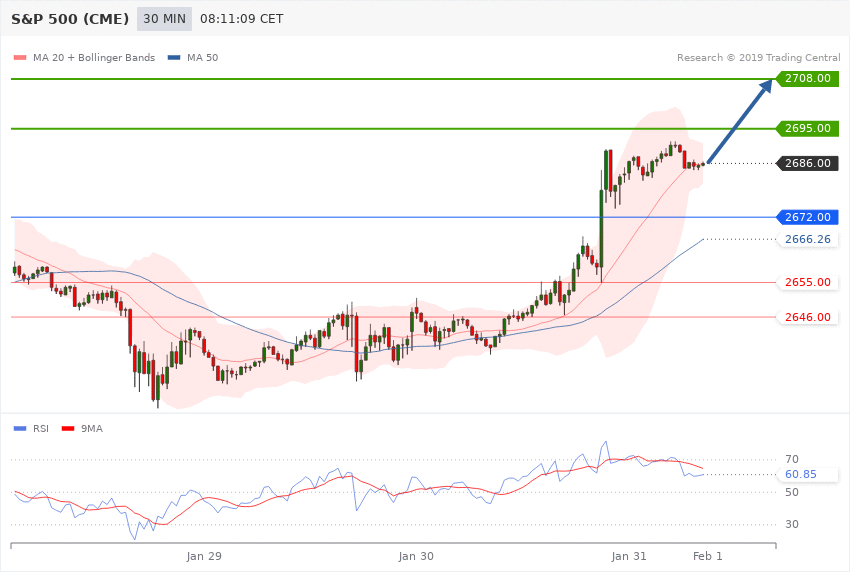Click the 9MA red legend swatch

(68, 429)
